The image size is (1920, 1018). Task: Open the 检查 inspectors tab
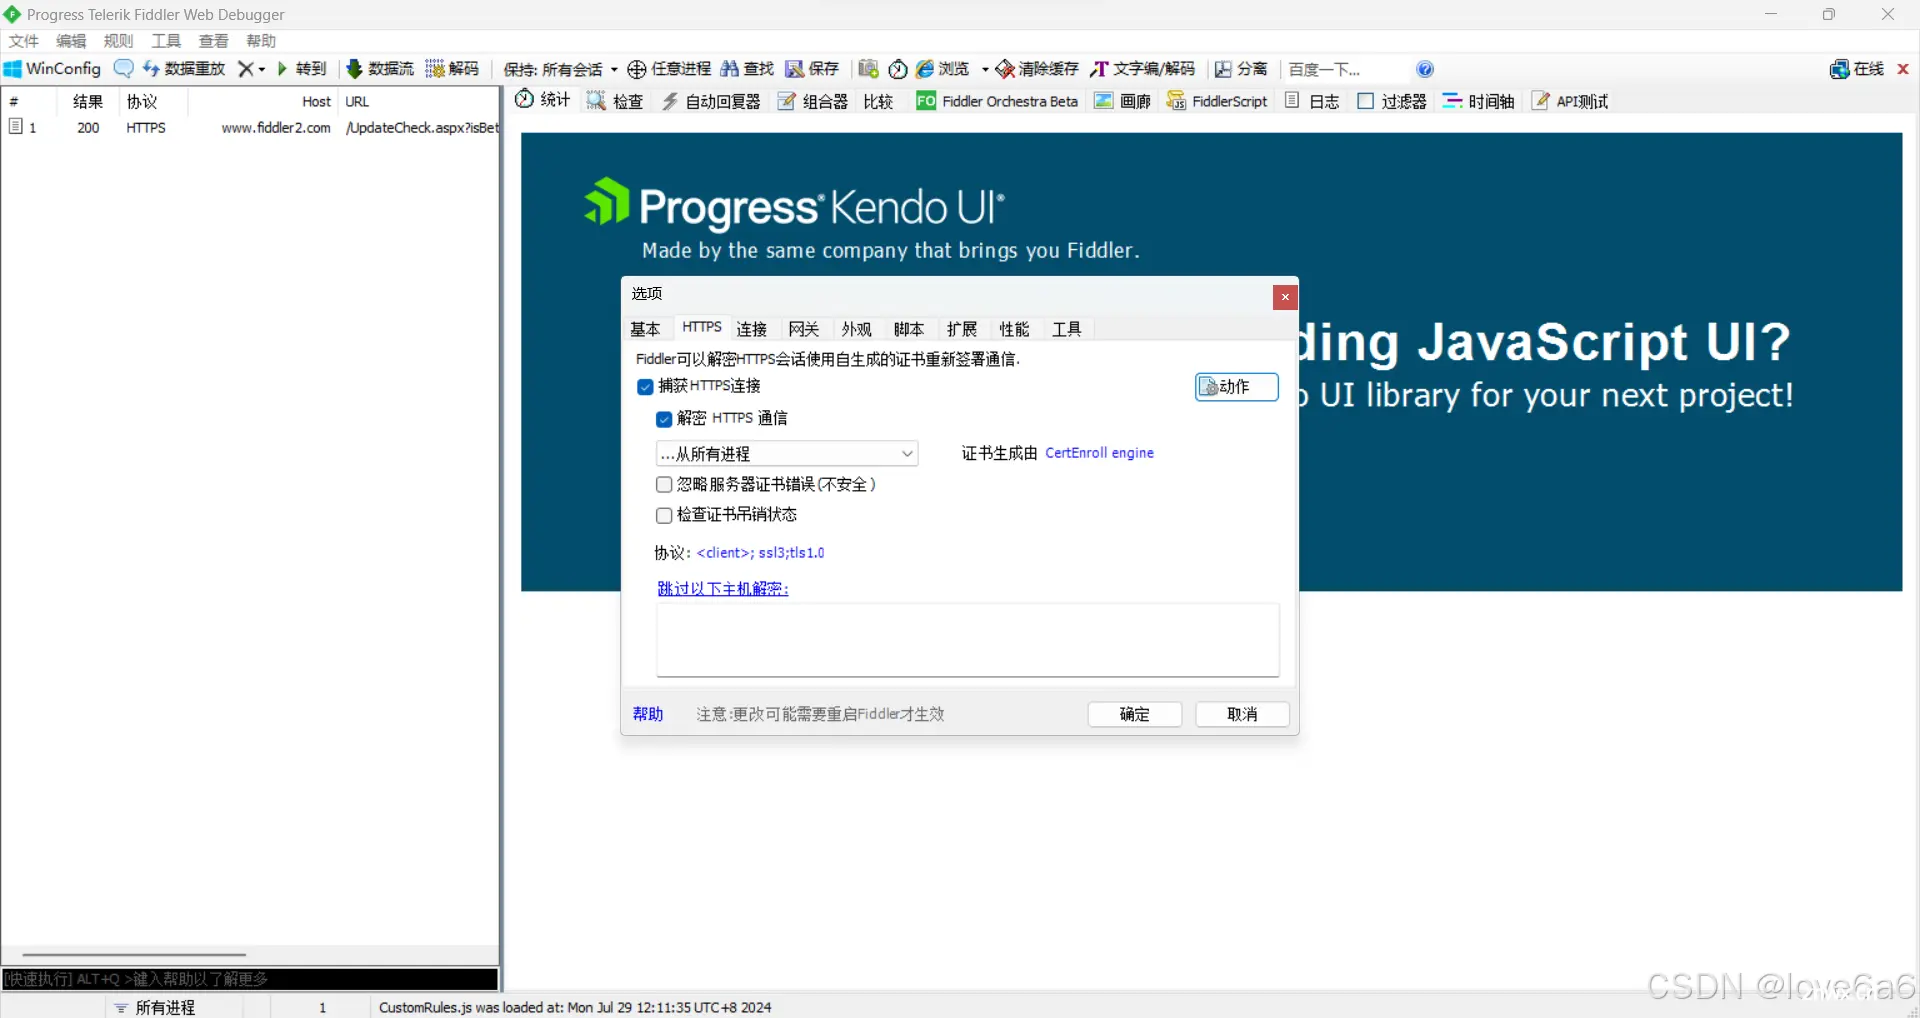(616, 101)
